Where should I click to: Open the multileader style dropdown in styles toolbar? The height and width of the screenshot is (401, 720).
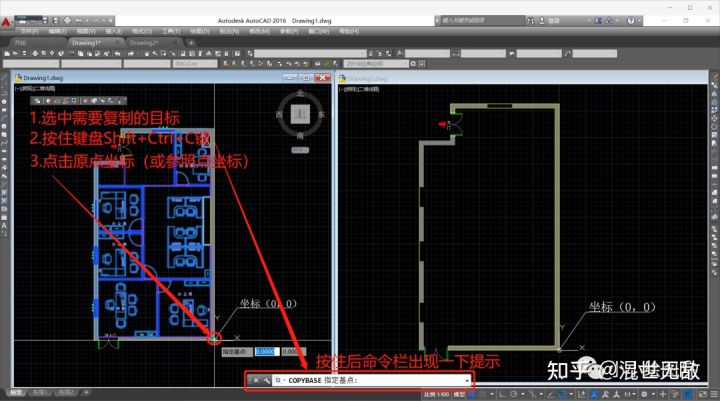pos(595,53)
